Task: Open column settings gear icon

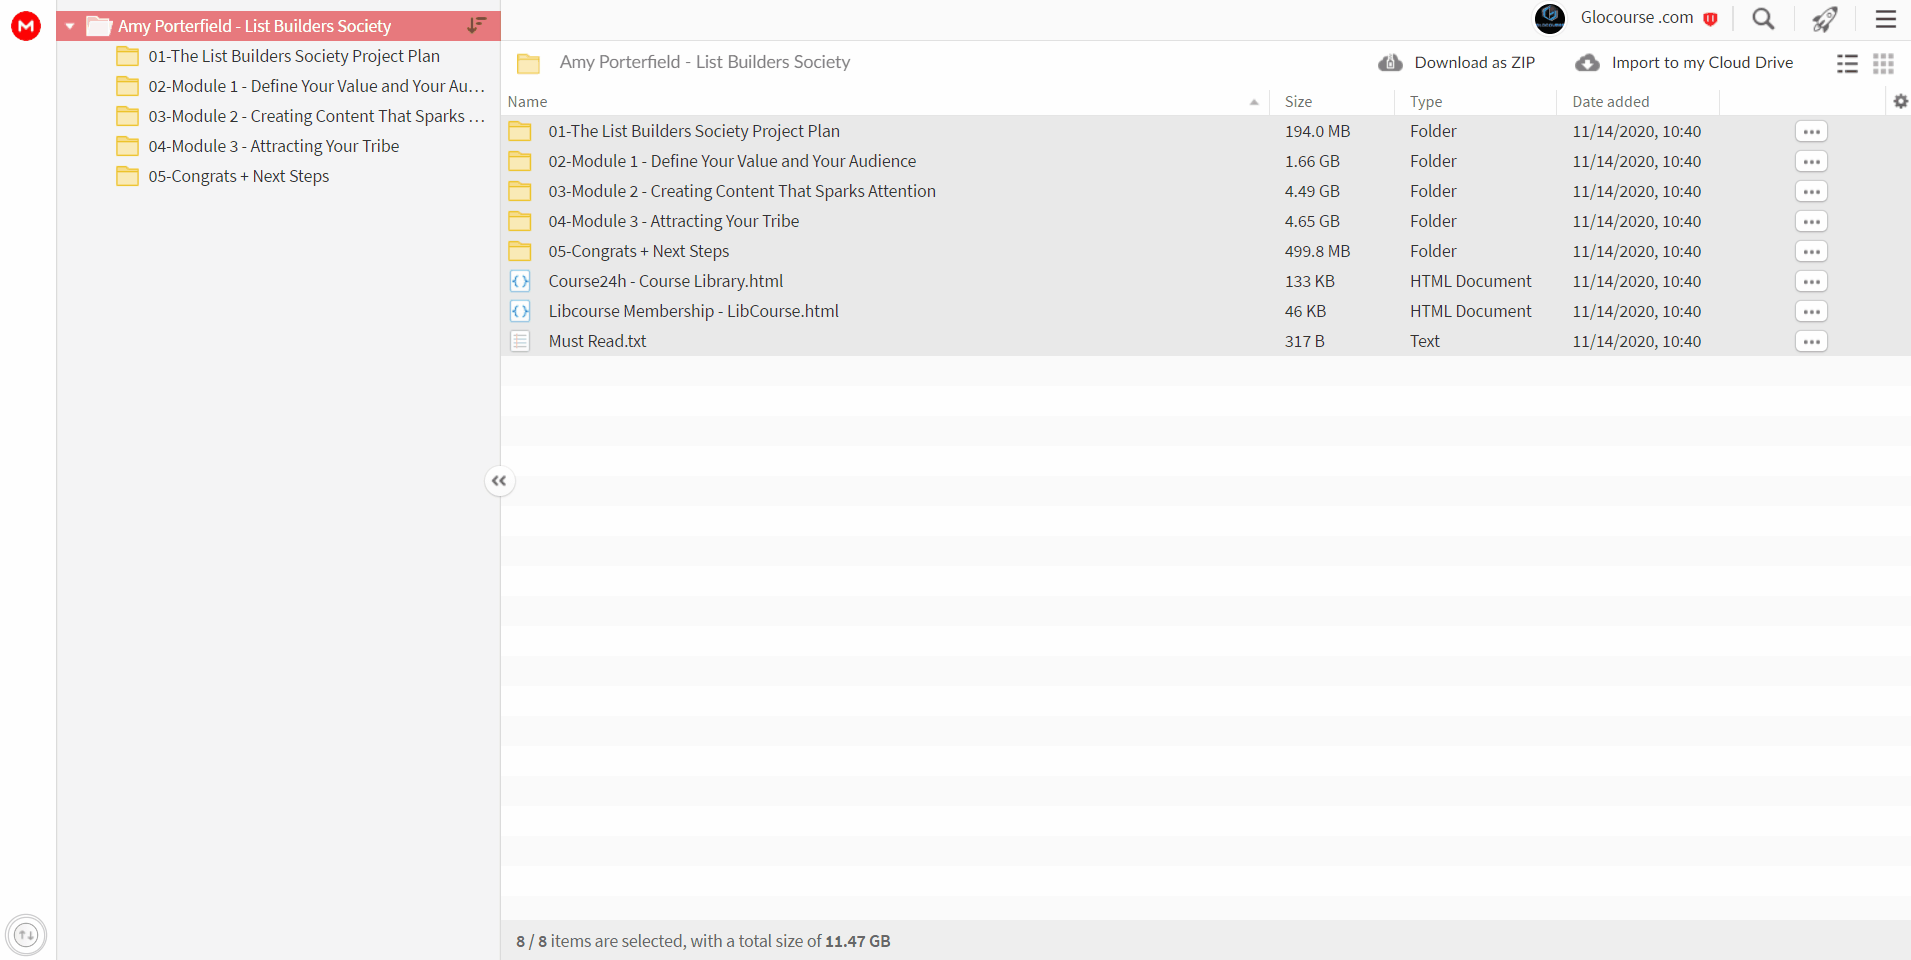Action: (1901, 101)
